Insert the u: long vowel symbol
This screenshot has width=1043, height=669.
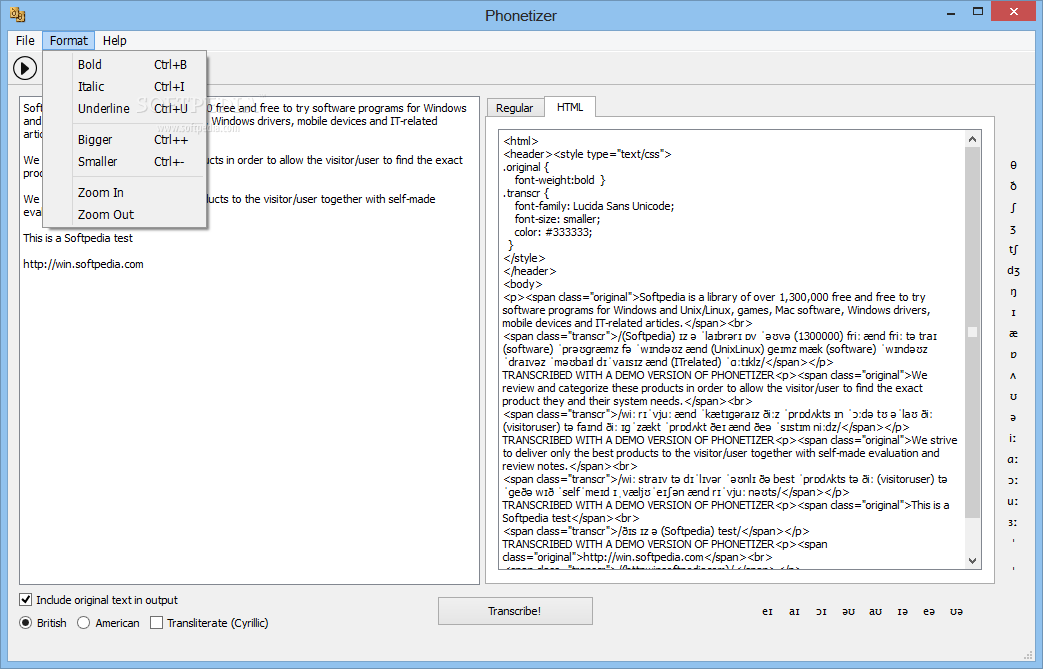tap(1013, 501)
